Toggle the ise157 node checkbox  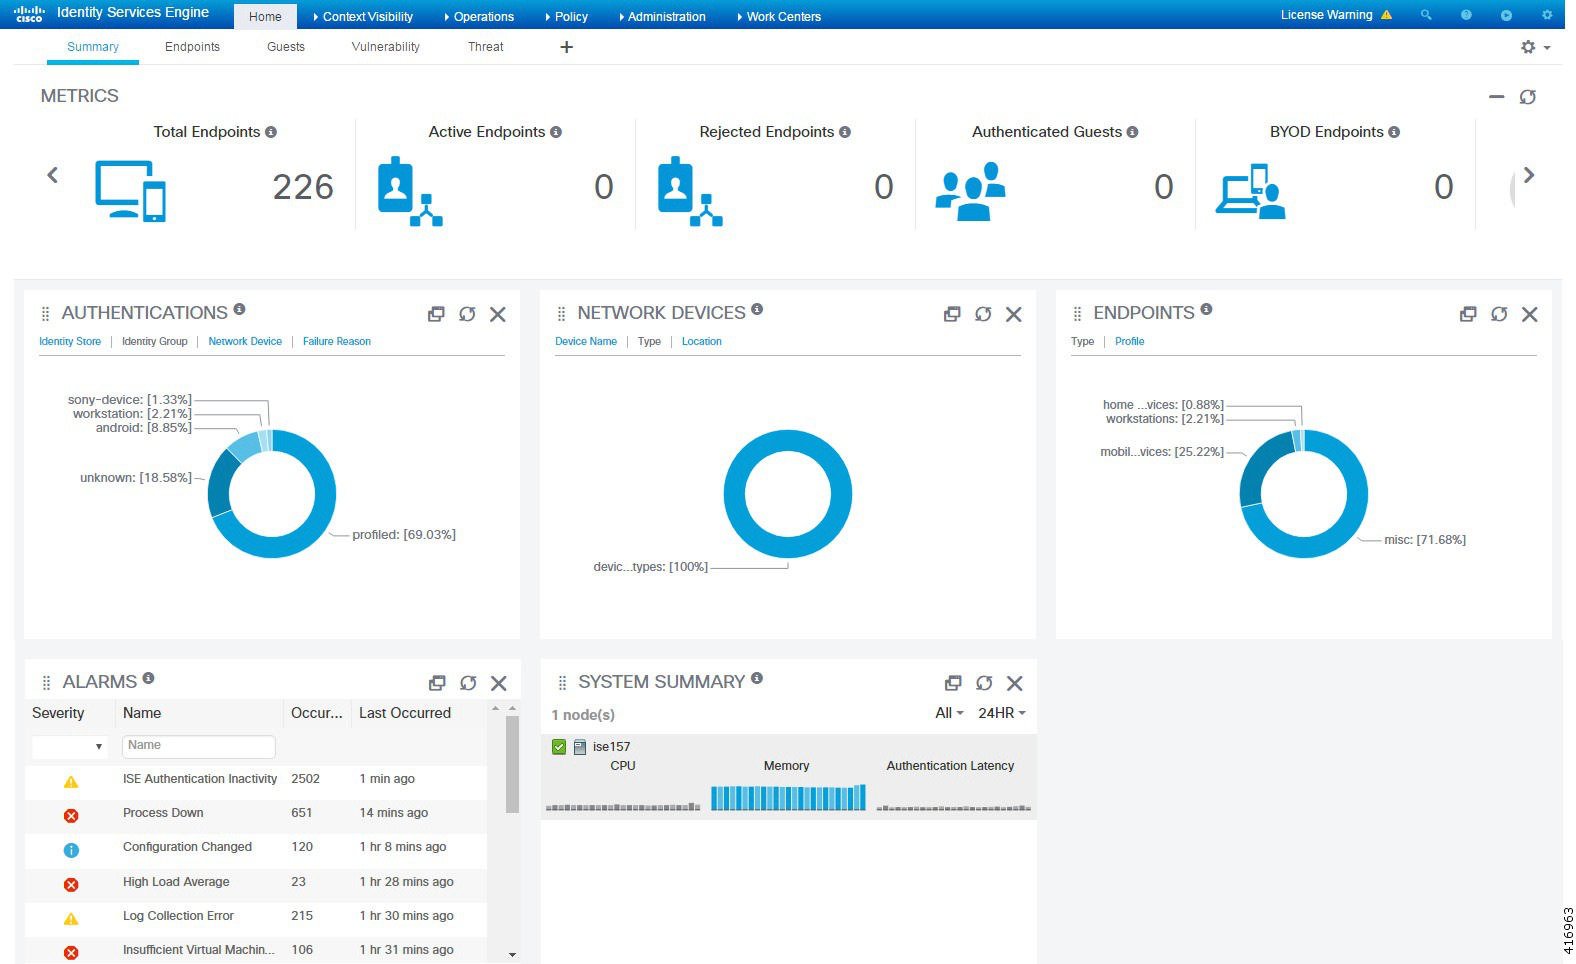[559, 747]
